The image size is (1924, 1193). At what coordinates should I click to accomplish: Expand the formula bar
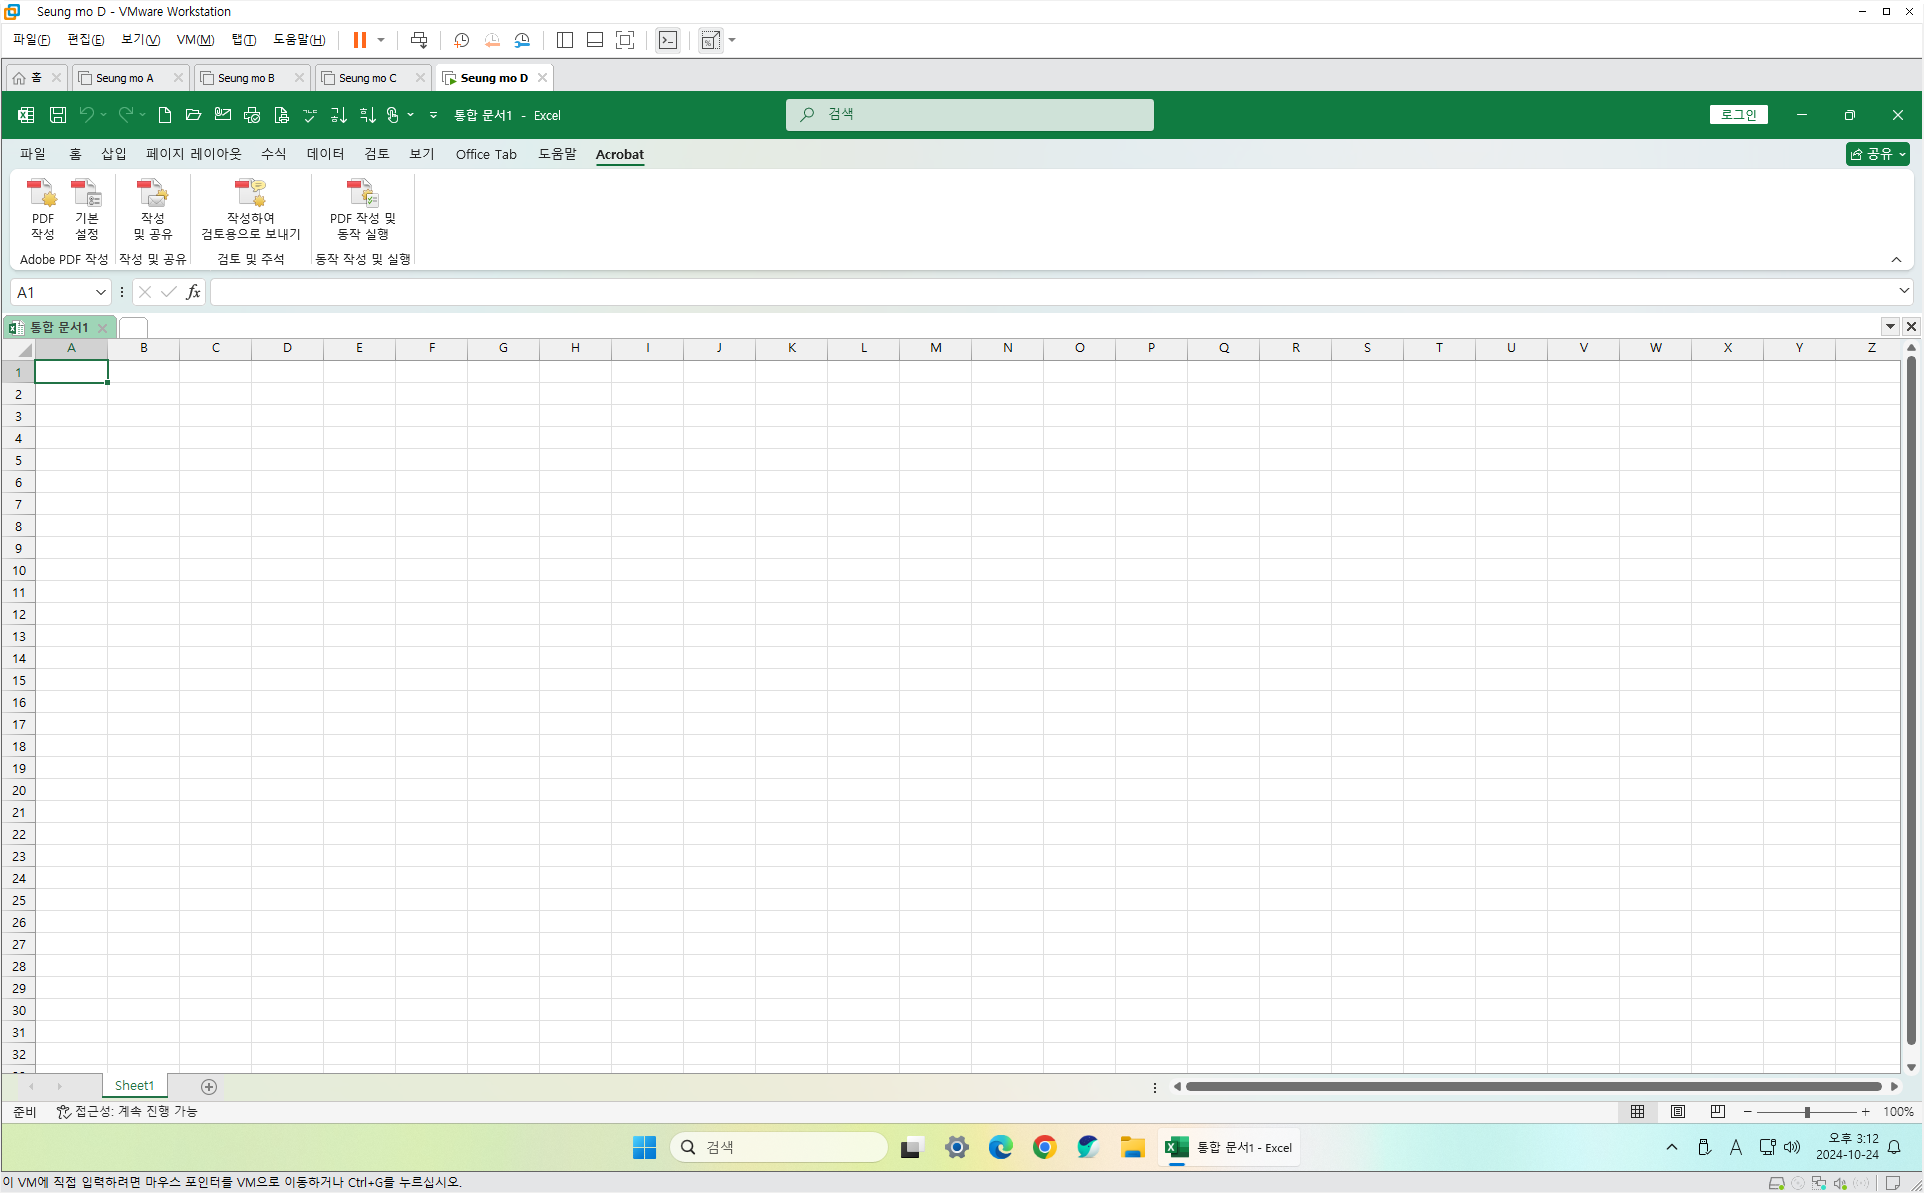point(1903,291)
